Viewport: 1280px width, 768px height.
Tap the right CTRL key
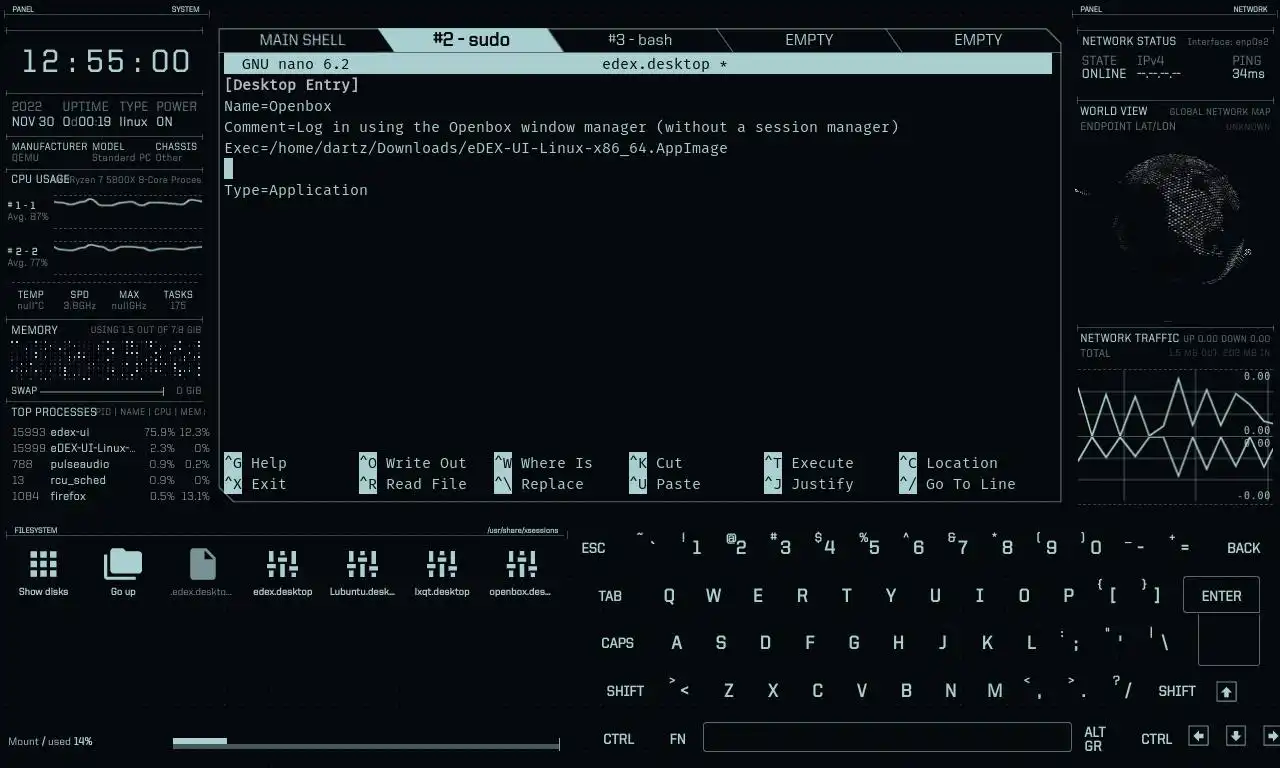coord(1157,739)
